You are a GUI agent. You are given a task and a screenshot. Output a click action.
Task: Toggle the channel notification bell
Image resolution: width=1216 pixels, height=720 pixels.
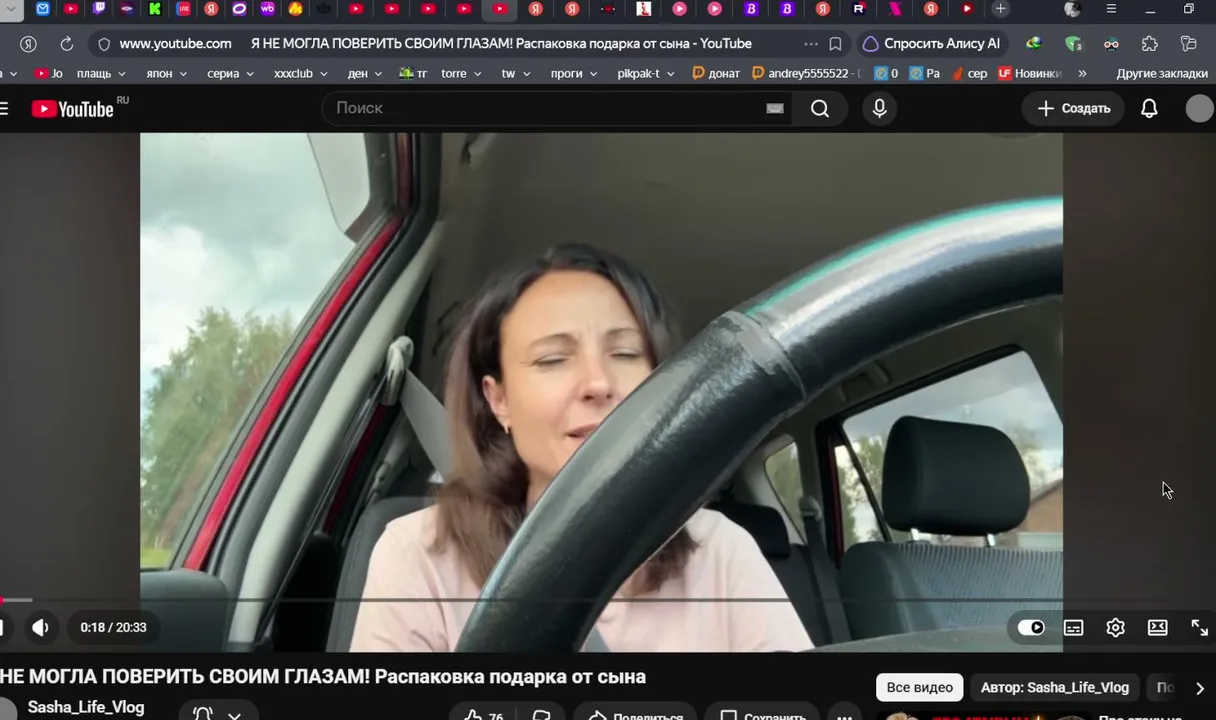coord(203,714)
